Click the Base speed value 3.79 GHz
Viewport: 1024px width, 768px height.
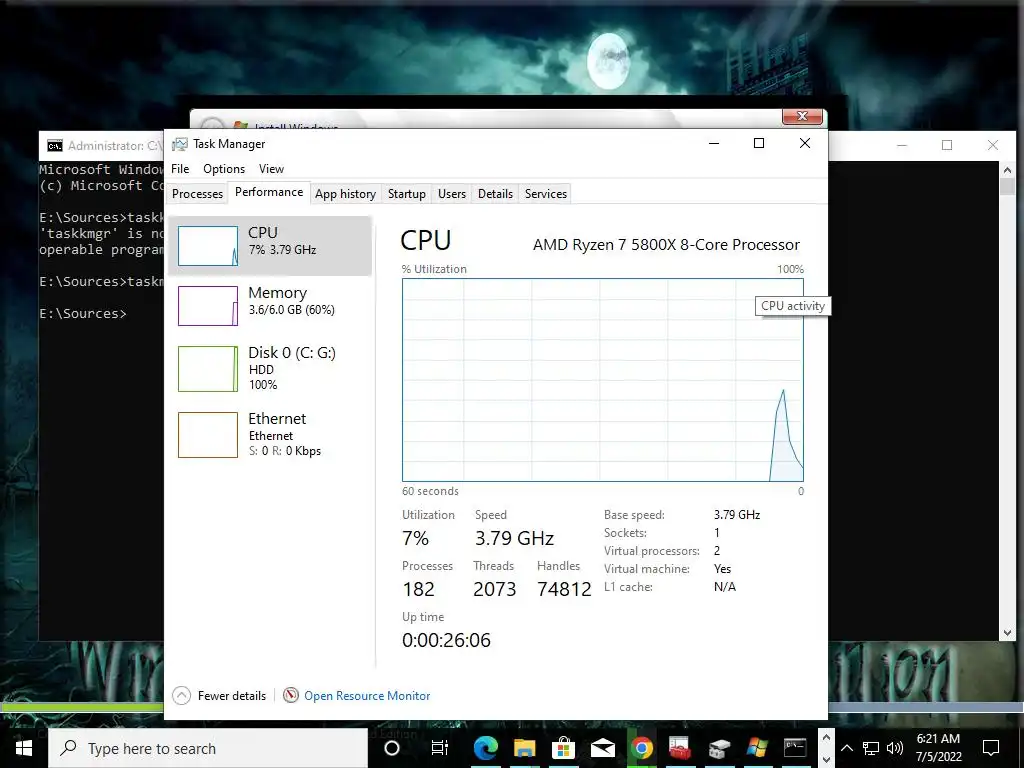(737, 515)
